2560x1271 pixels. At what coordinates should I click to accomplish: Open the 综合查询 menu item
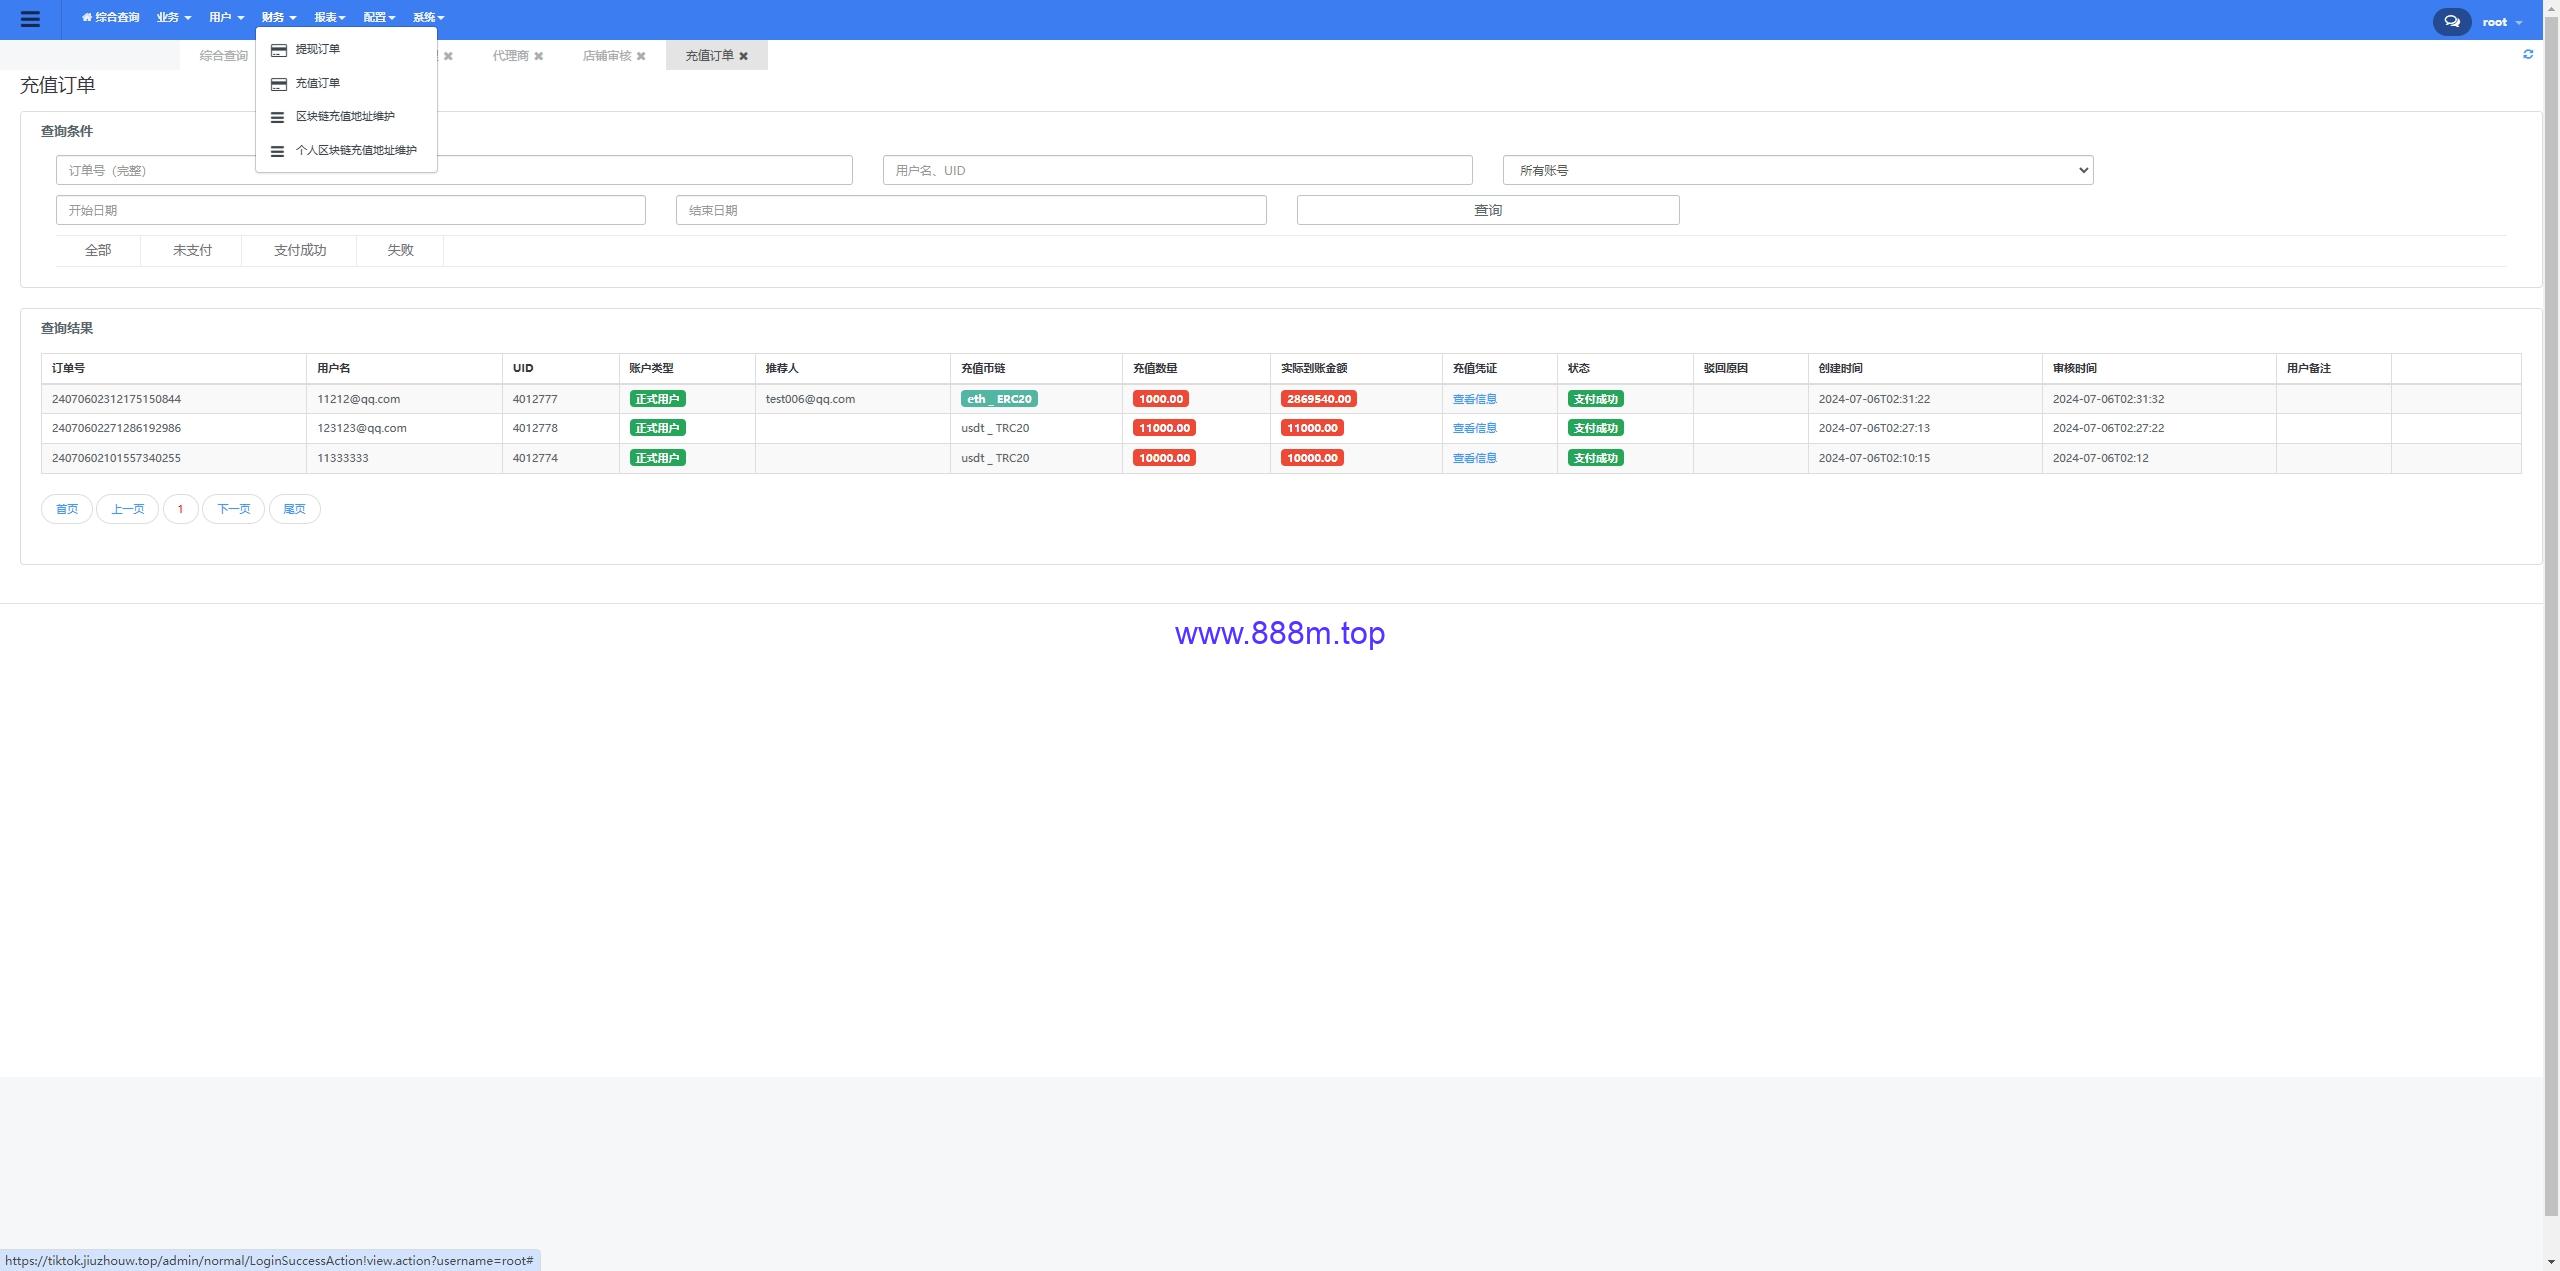pos(110,17)
